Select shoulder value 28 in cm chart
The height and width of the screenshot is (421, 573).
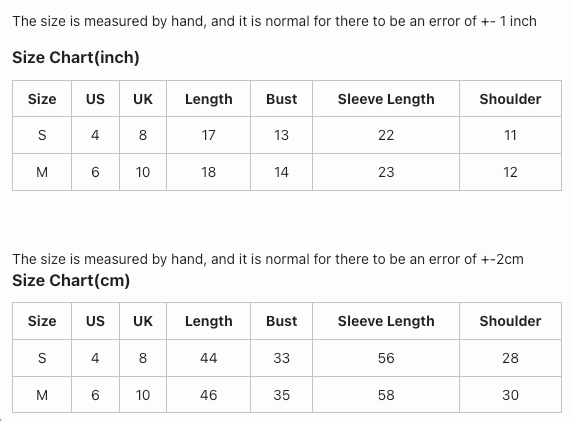(x=510, y=358)
